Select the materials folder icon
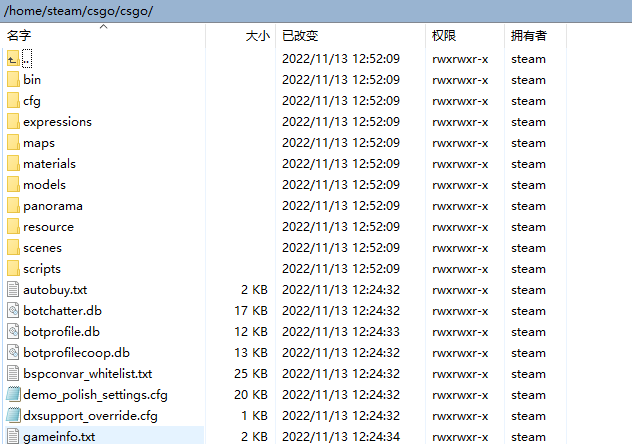 (13, 163)
